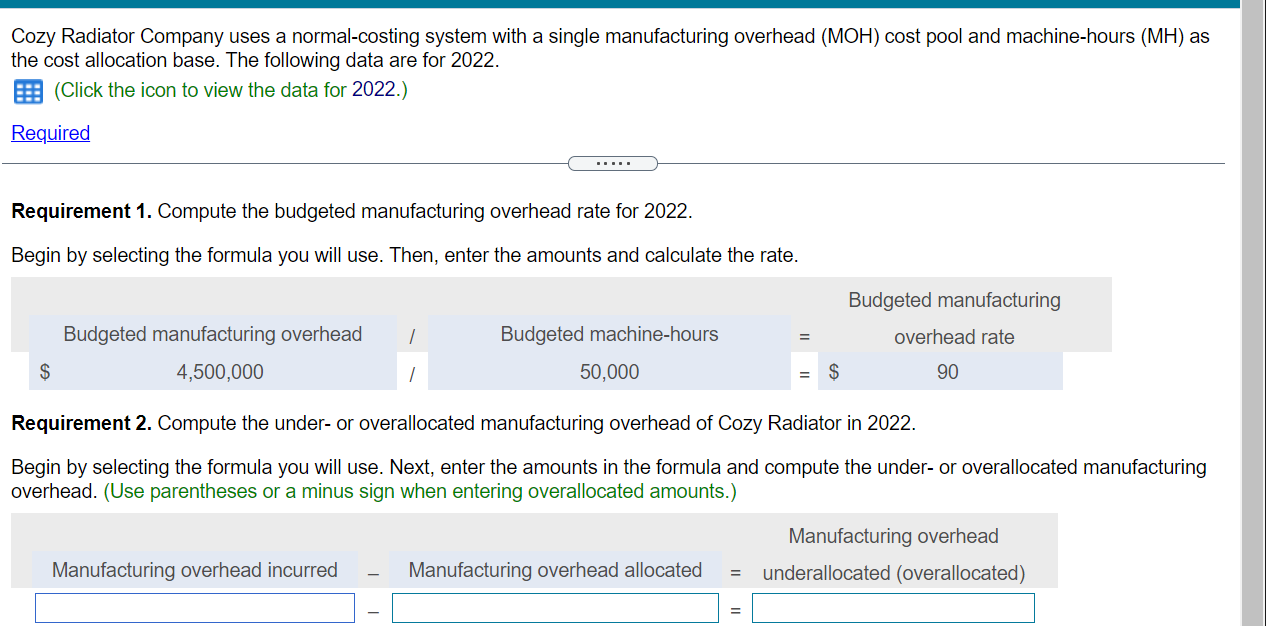Click the grid icon to view 2022 data
The height and width of the screenshot is (626, 1266).
click(27, 92)
